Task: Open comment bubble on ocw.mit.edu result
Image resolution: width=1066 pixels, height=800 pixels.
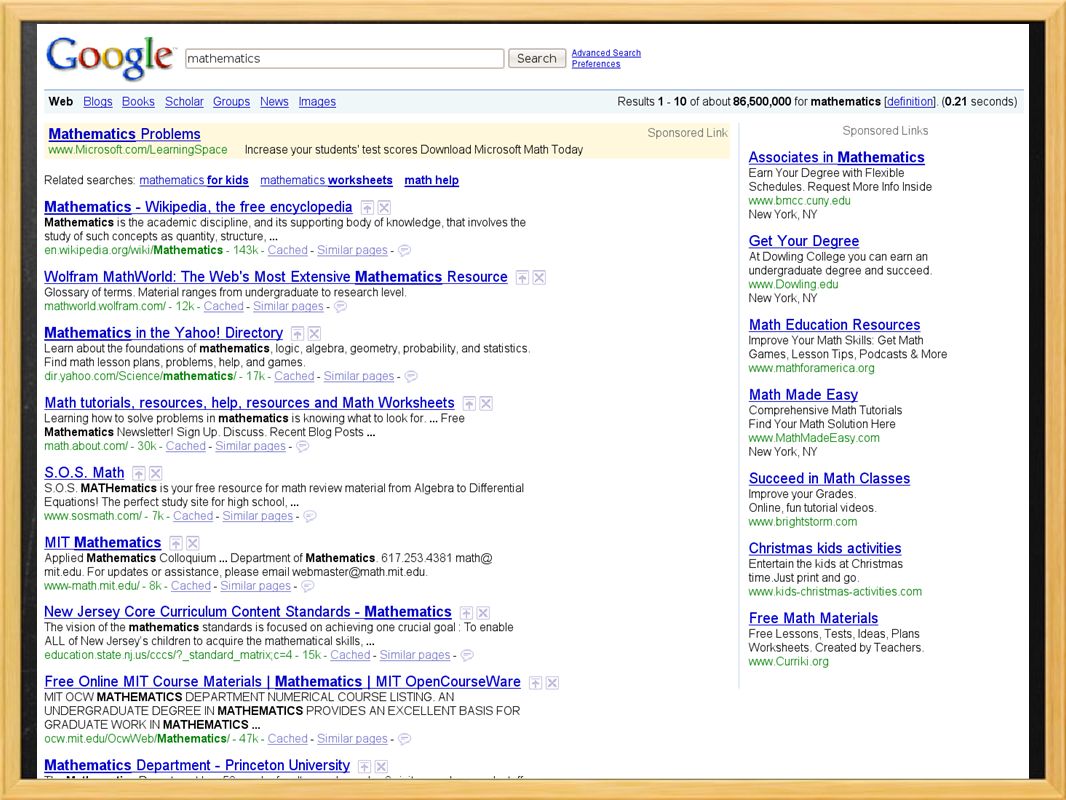Action: click(x=405, y=739)
